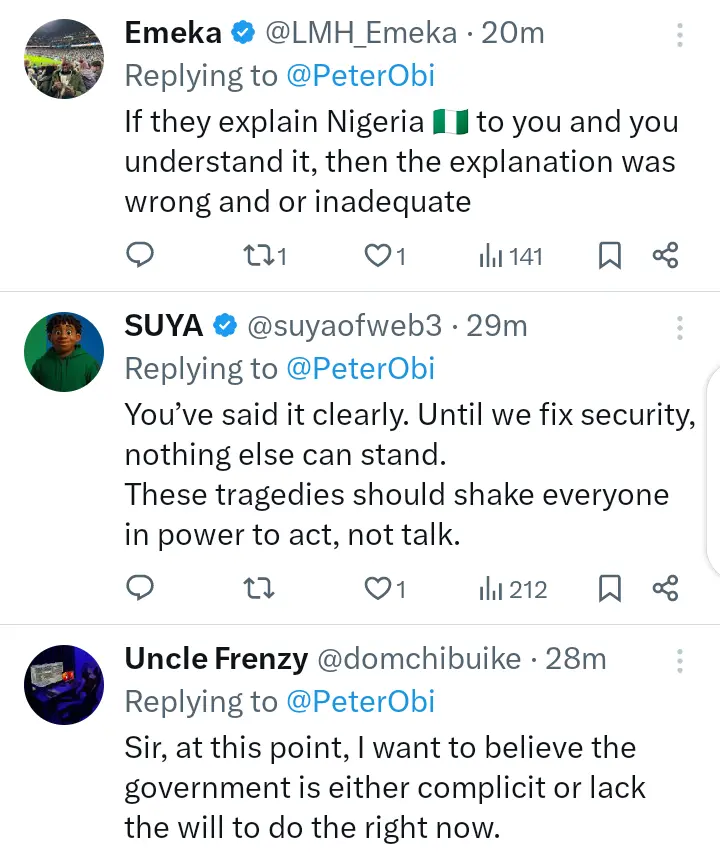The width and height of the screenshot is (720, 857).
Task: Open SUYA's profile picture
Action: tap(63, 351)
